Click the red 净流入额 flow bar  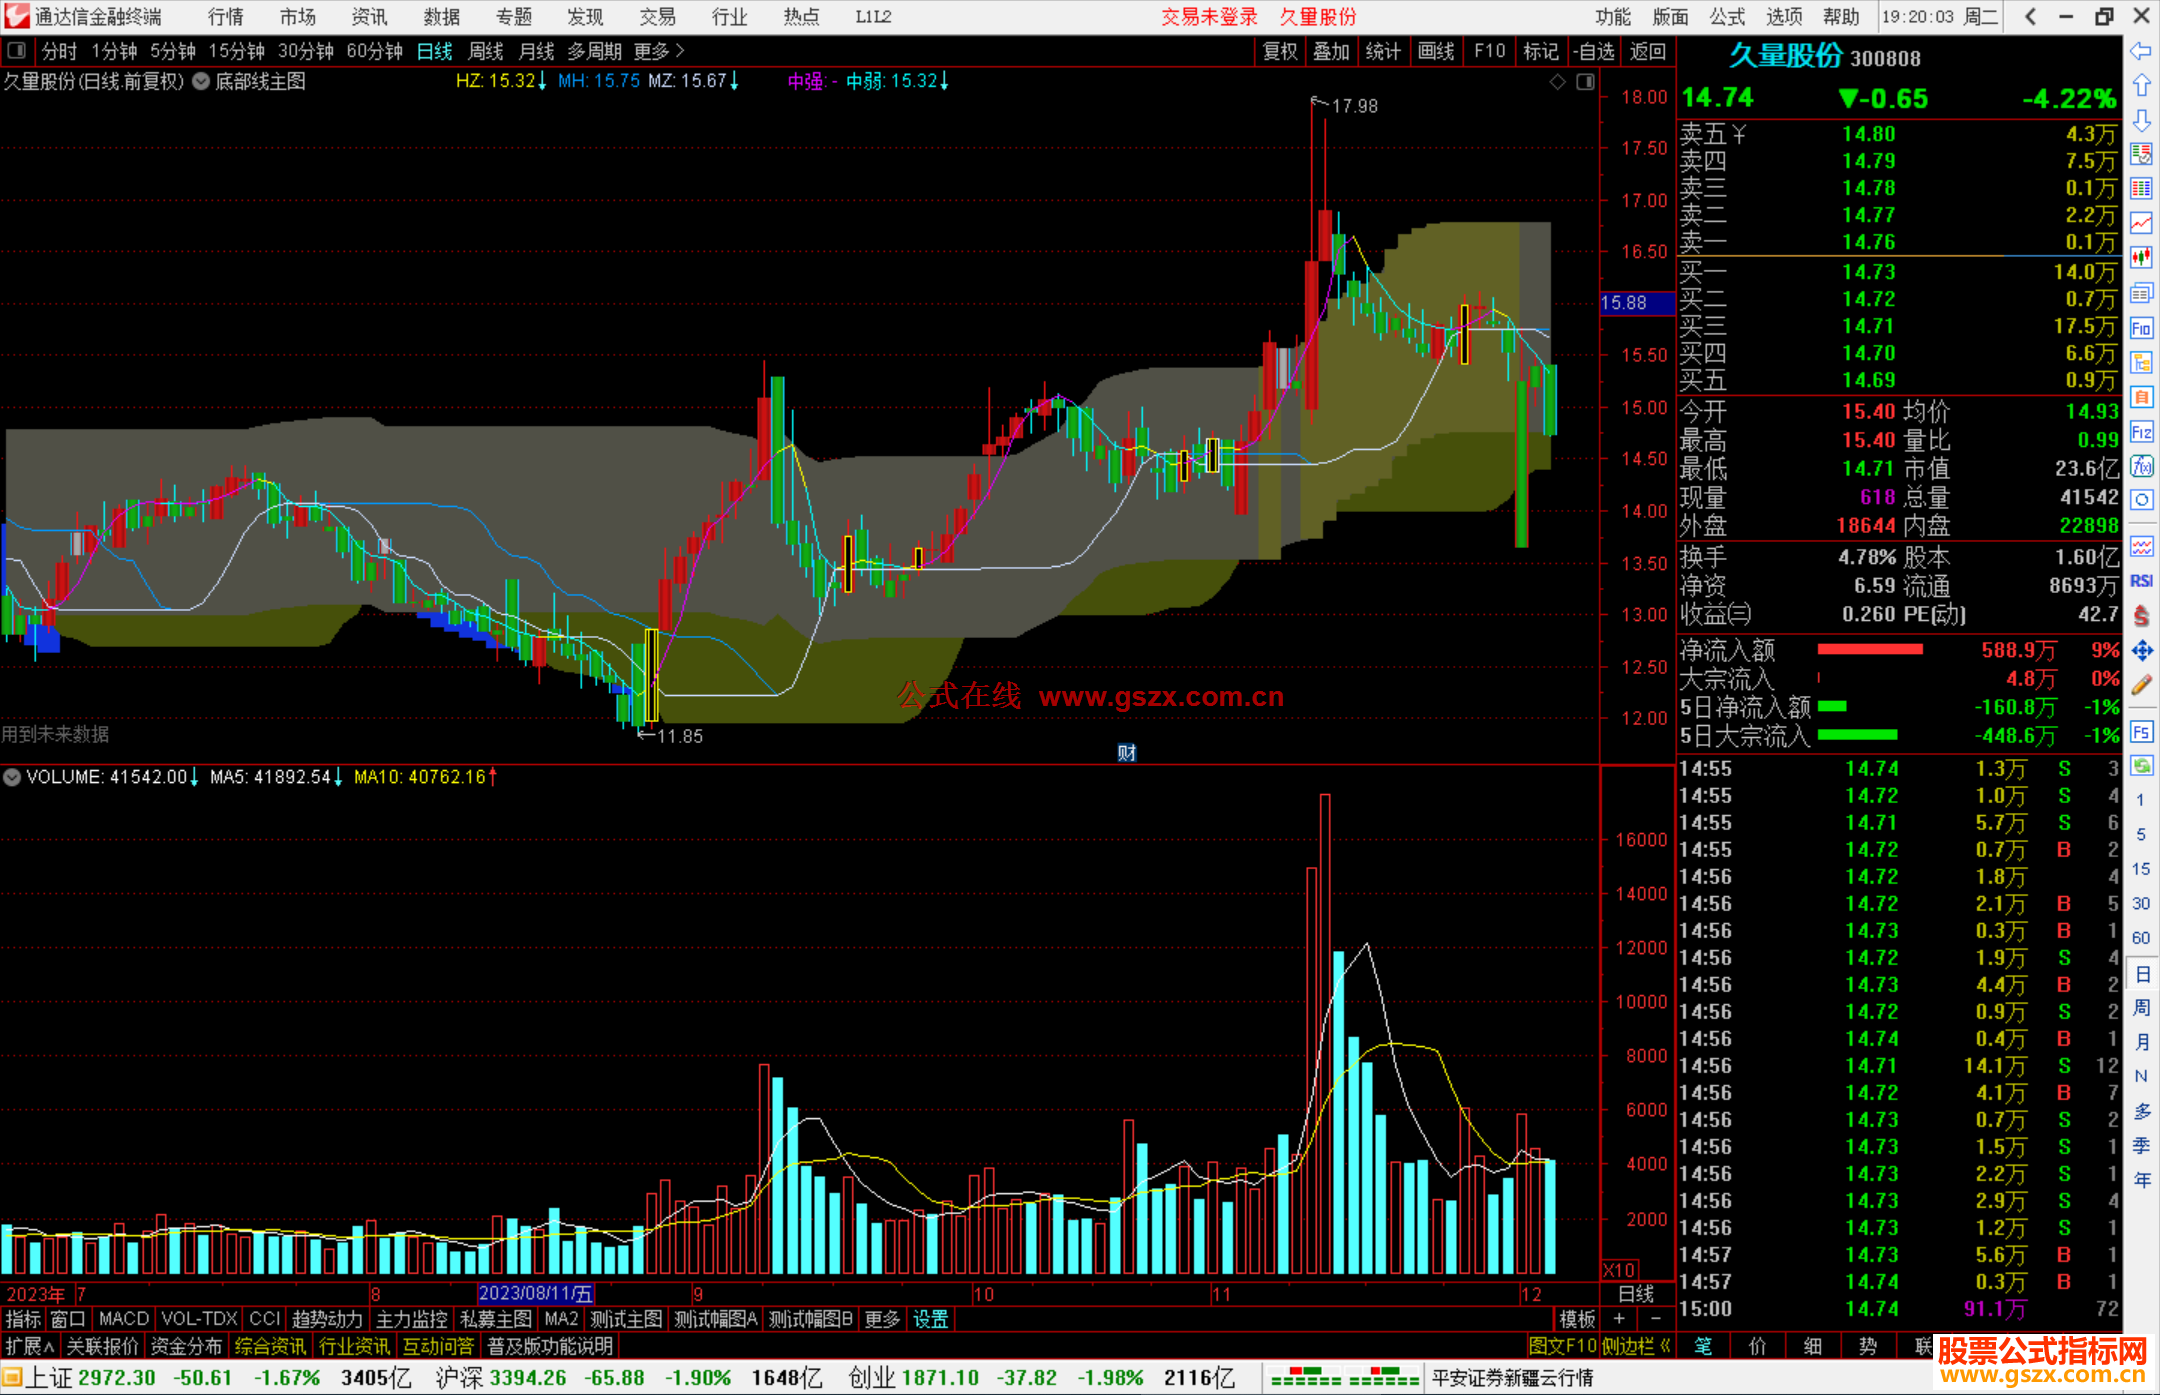tap(1869, 650)
